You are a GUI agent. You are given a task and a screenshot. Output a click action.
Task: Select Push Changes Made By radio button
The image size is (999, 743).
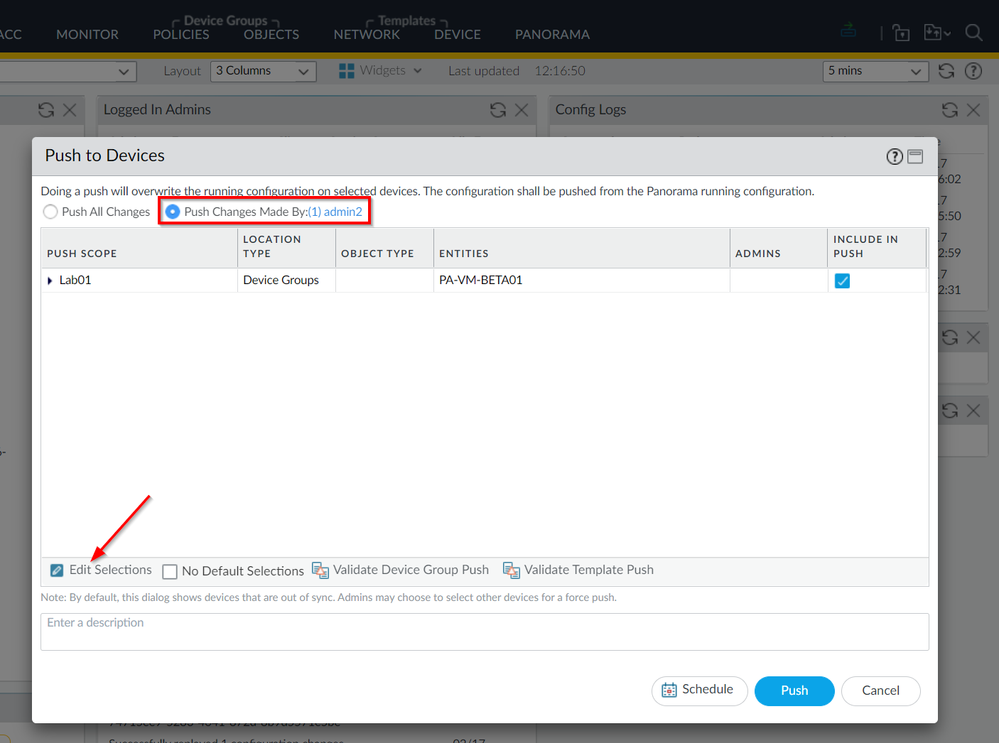[x=172, y=212]
